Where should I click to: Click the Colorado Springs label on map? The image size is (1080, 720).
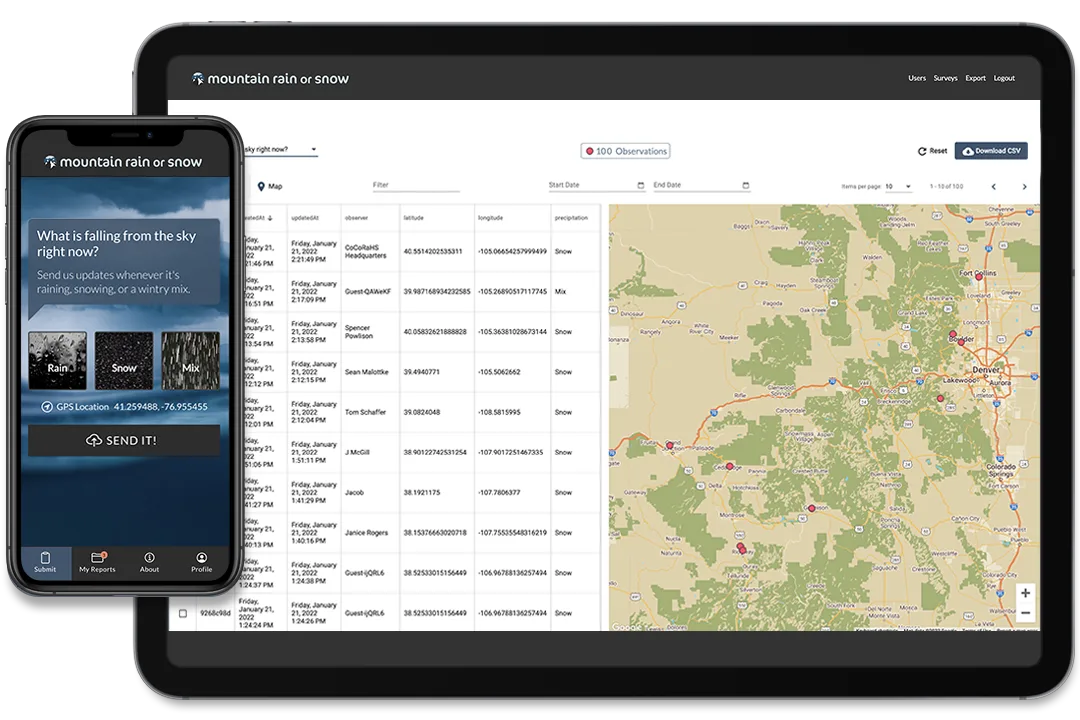pyautogui.click(x=1001, y=470)
